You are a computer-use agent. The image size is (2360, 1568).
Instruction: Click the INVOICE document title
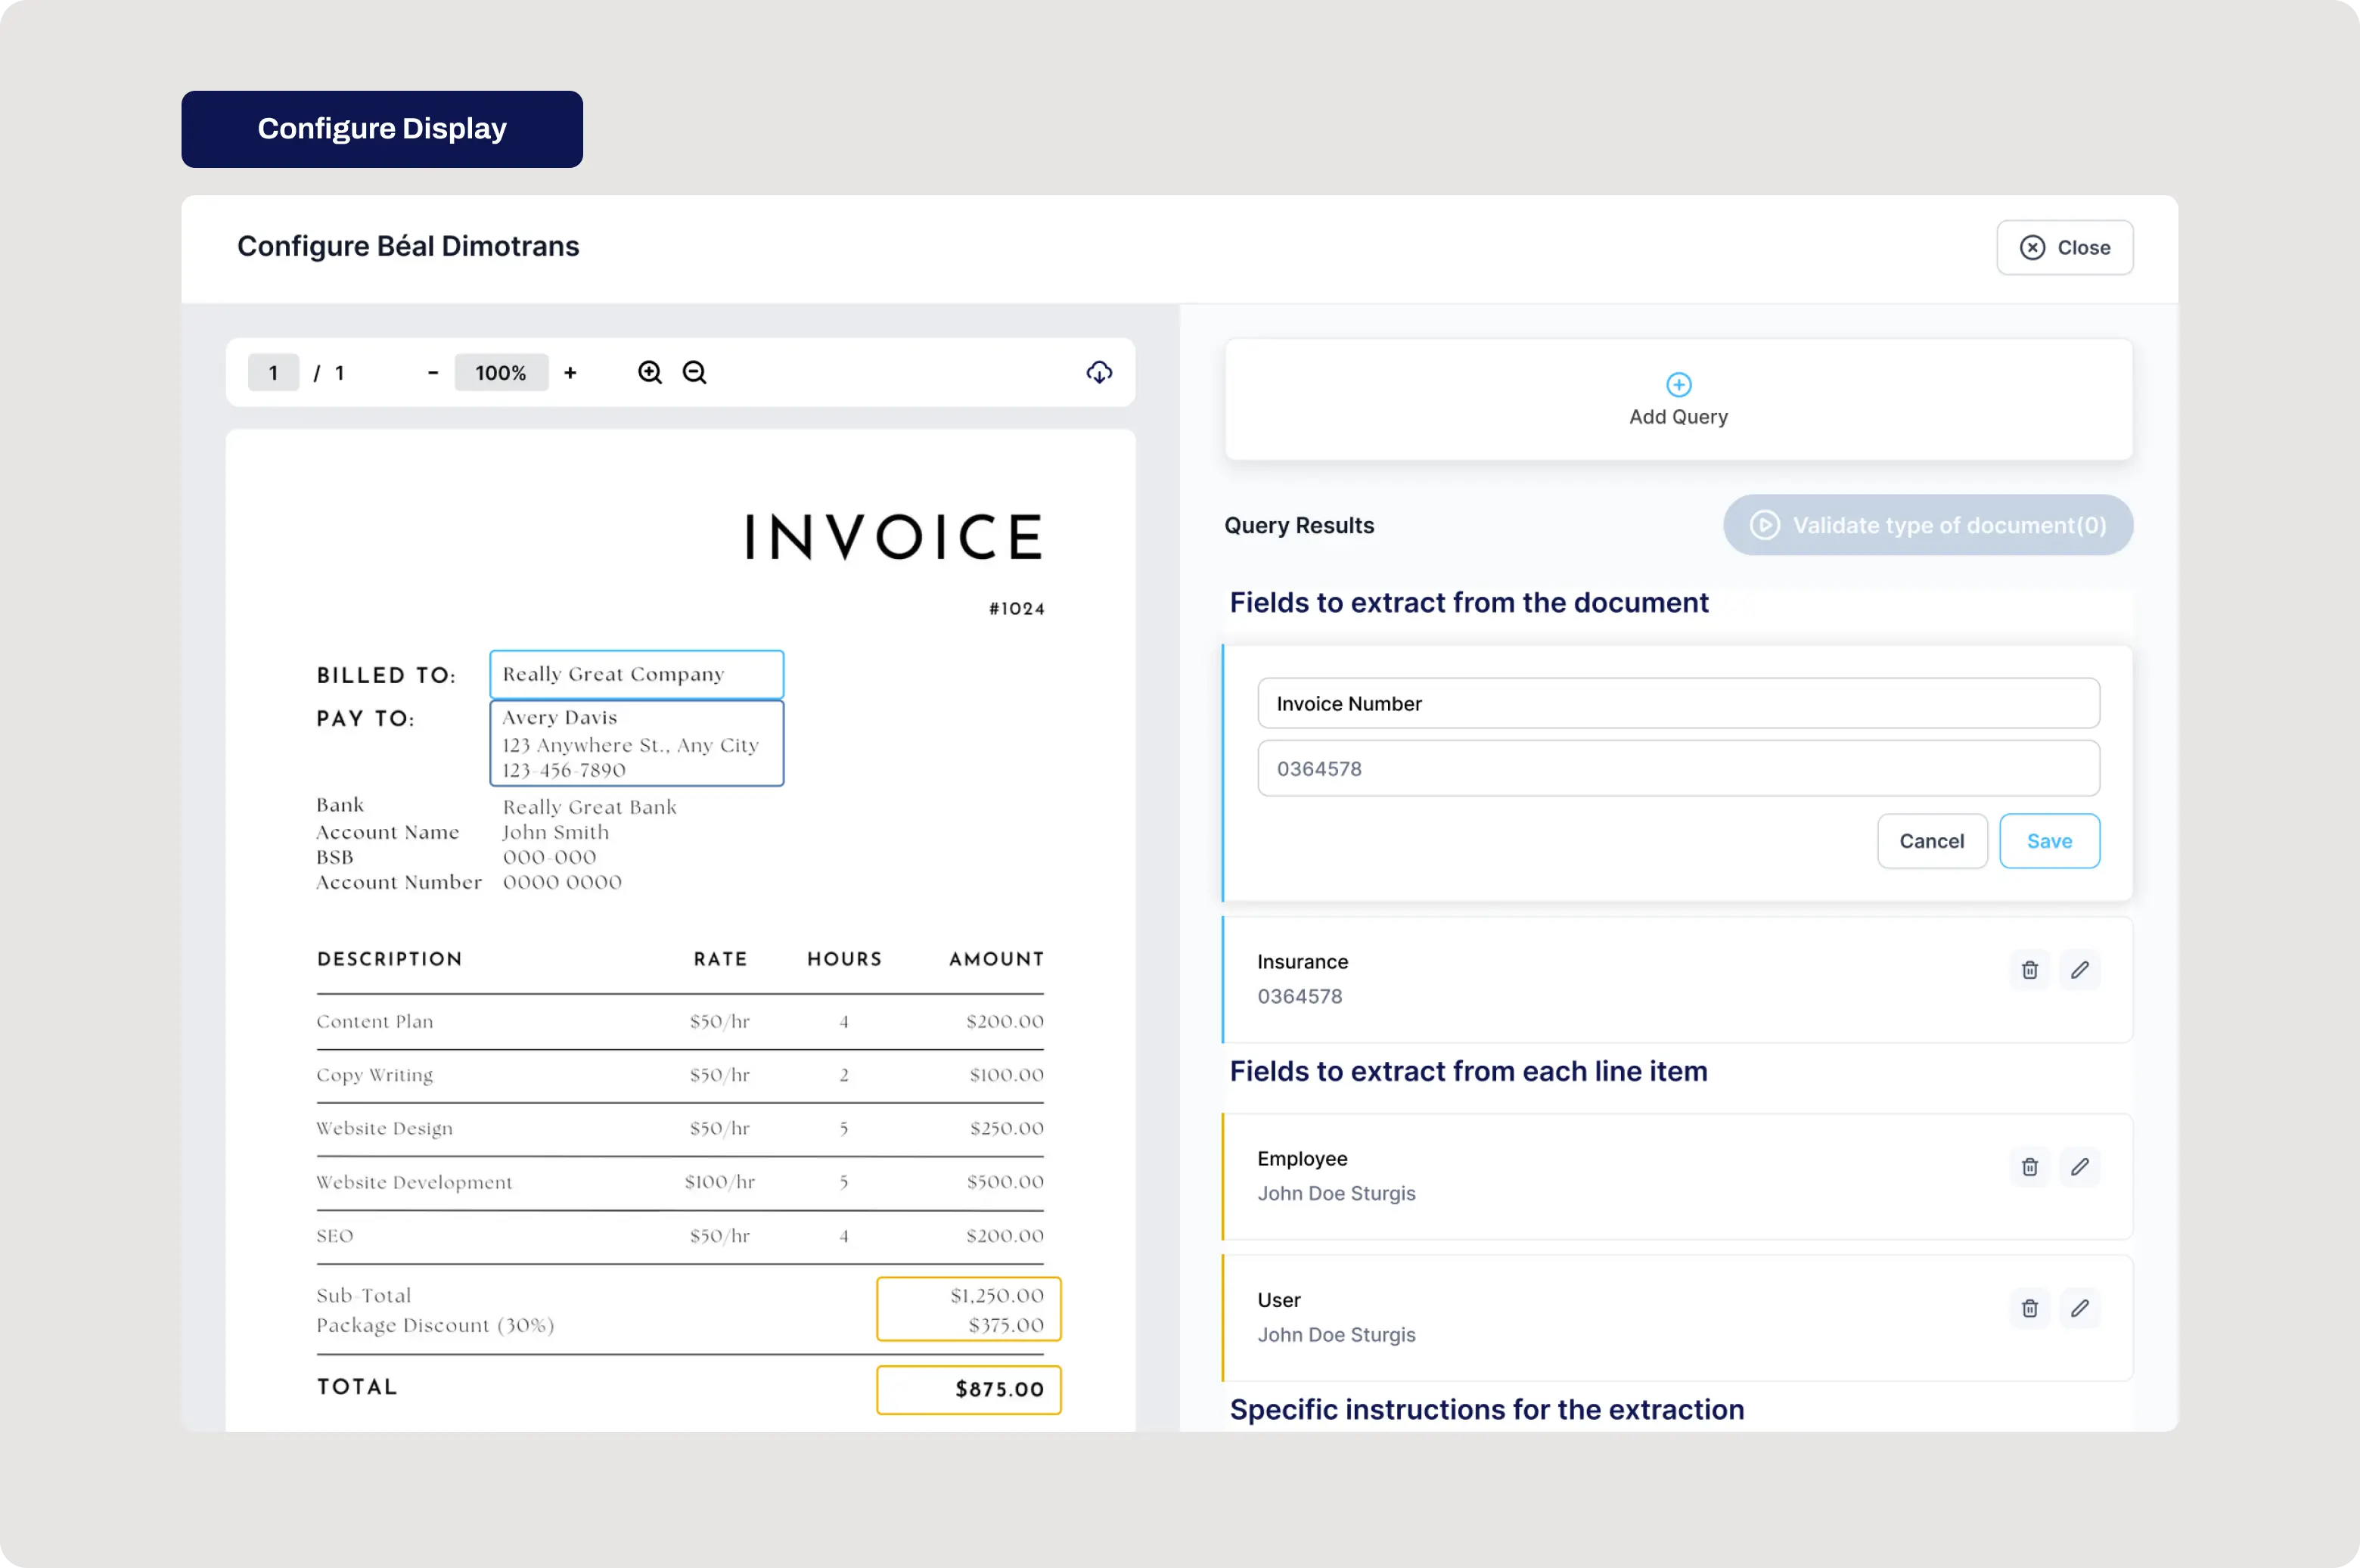click(894, 537)
